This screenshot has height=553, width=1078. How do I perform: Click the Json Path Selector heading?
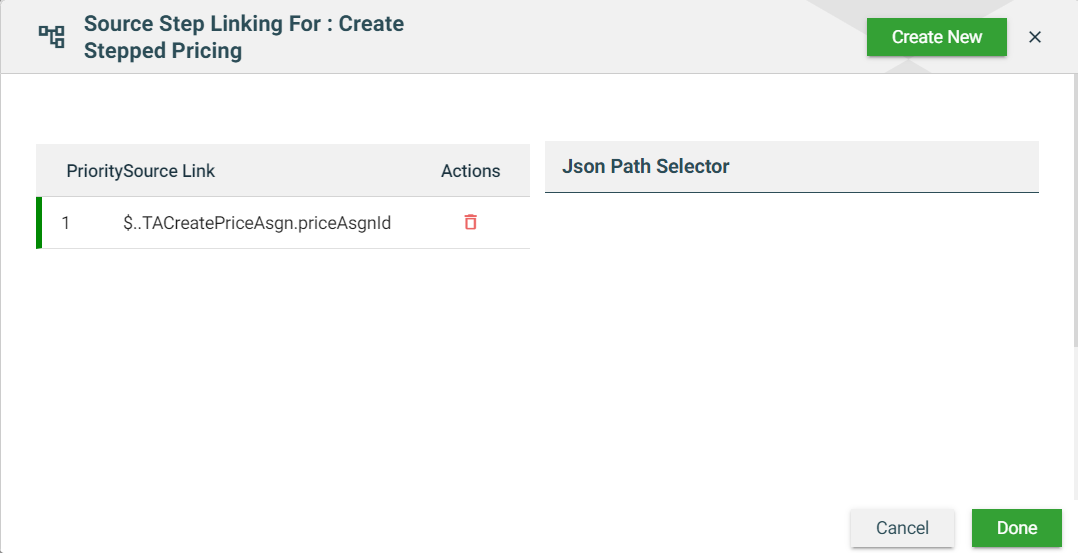(x=645, y=166)
